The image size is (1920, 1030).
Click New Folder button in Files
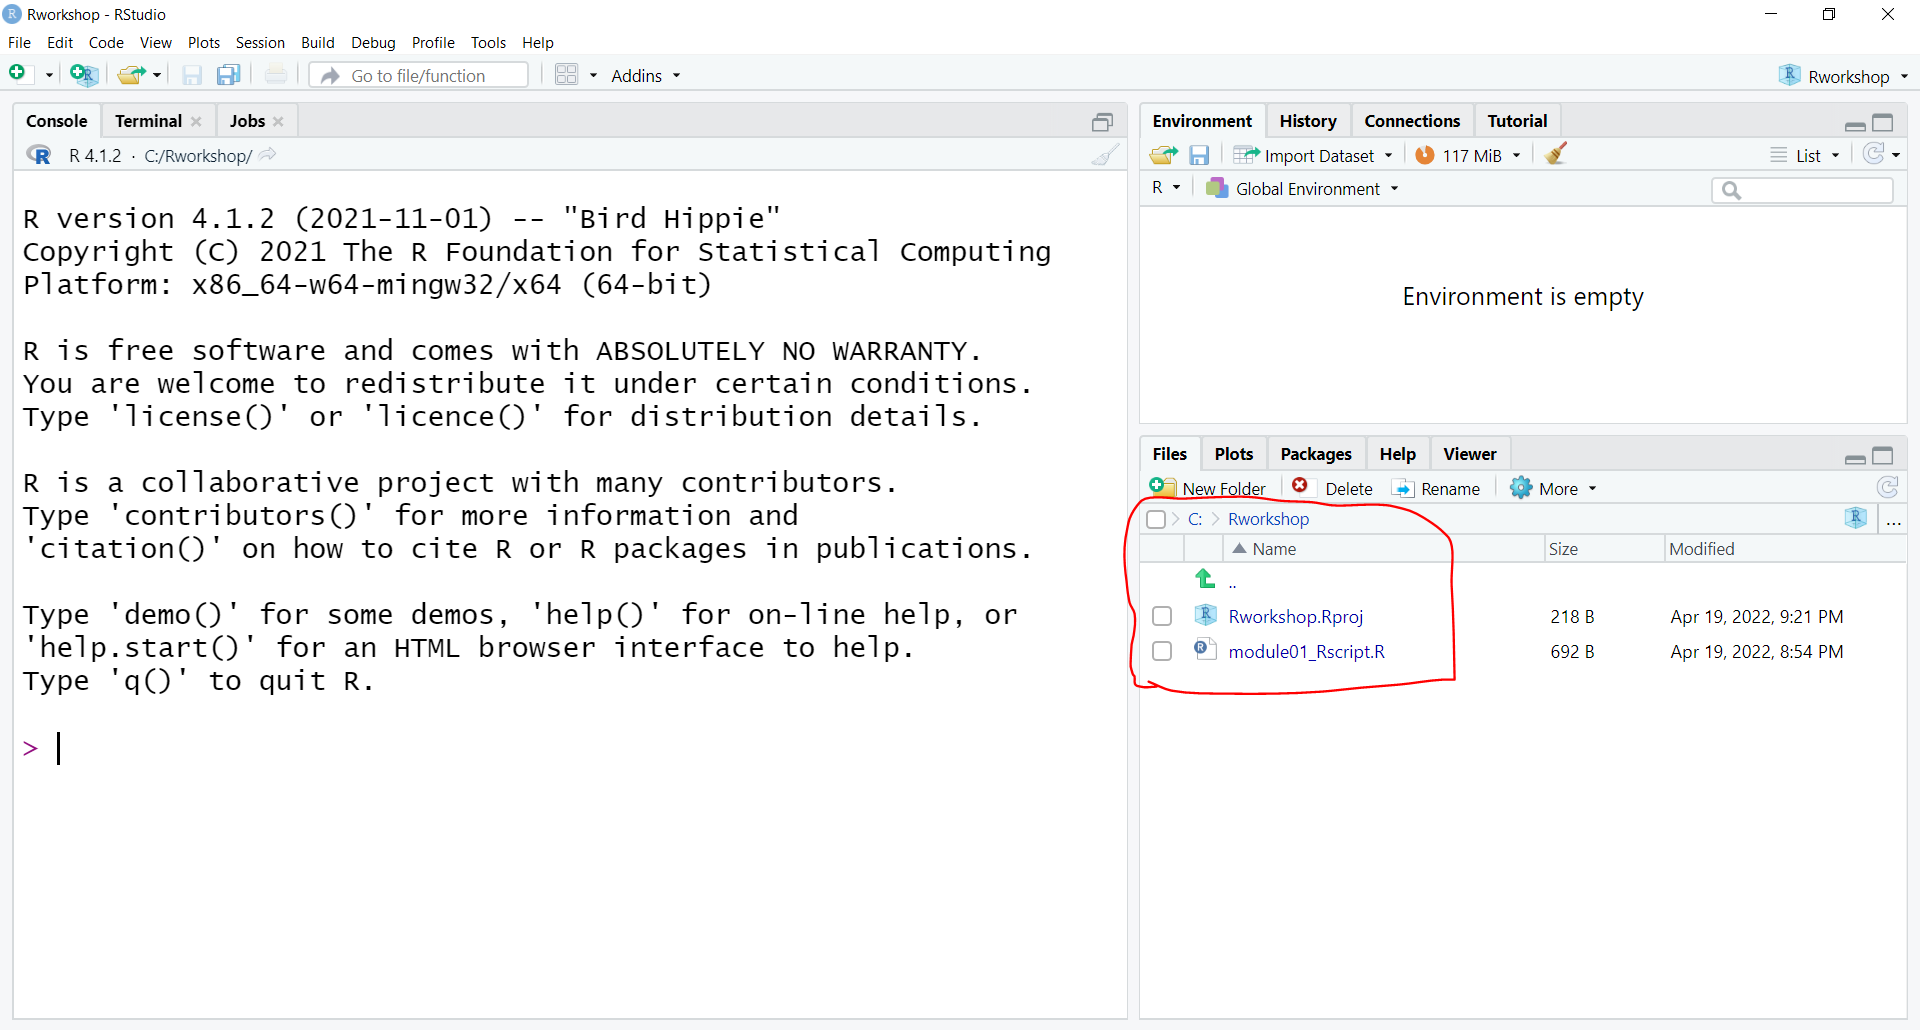click(x=1208, y=488)
